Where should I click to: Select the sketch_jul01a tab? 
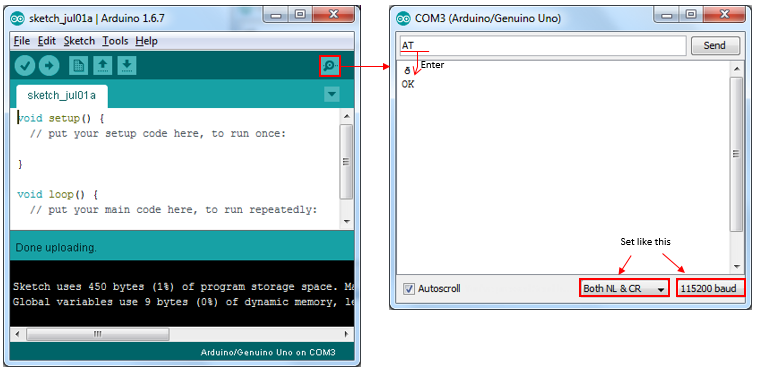[x=62, y=96]
